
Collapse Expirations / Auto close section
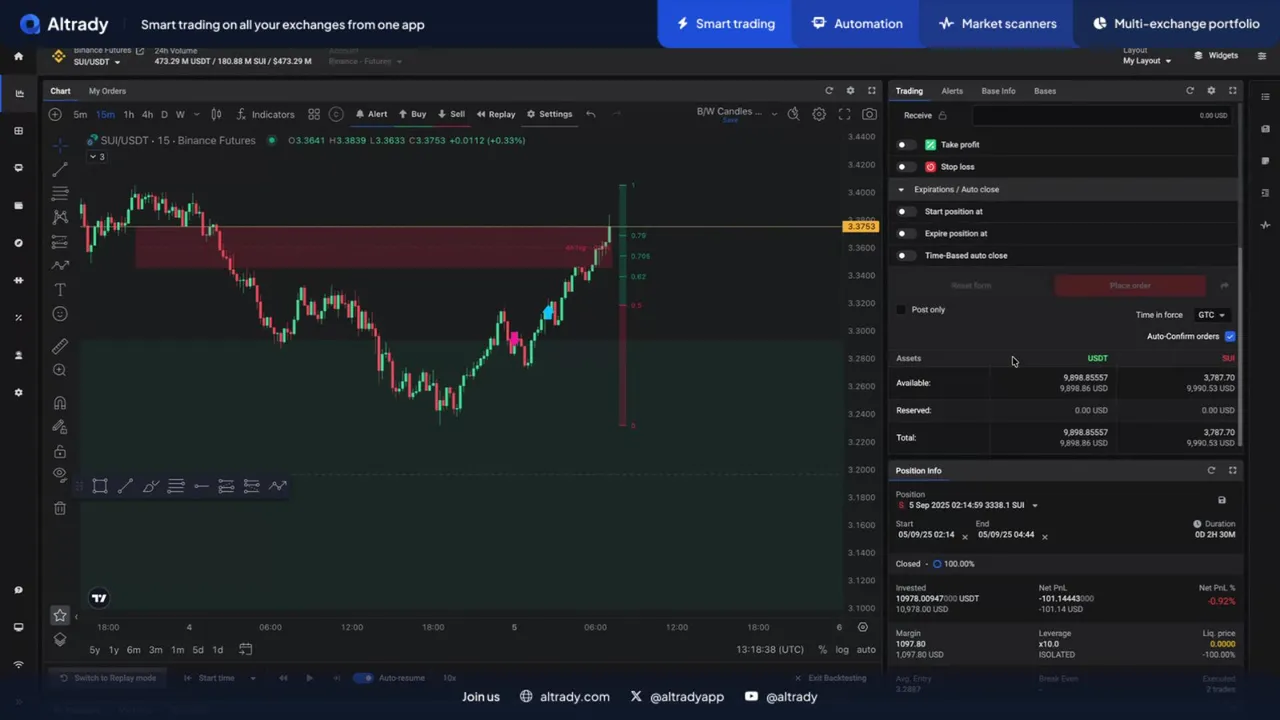901,190
